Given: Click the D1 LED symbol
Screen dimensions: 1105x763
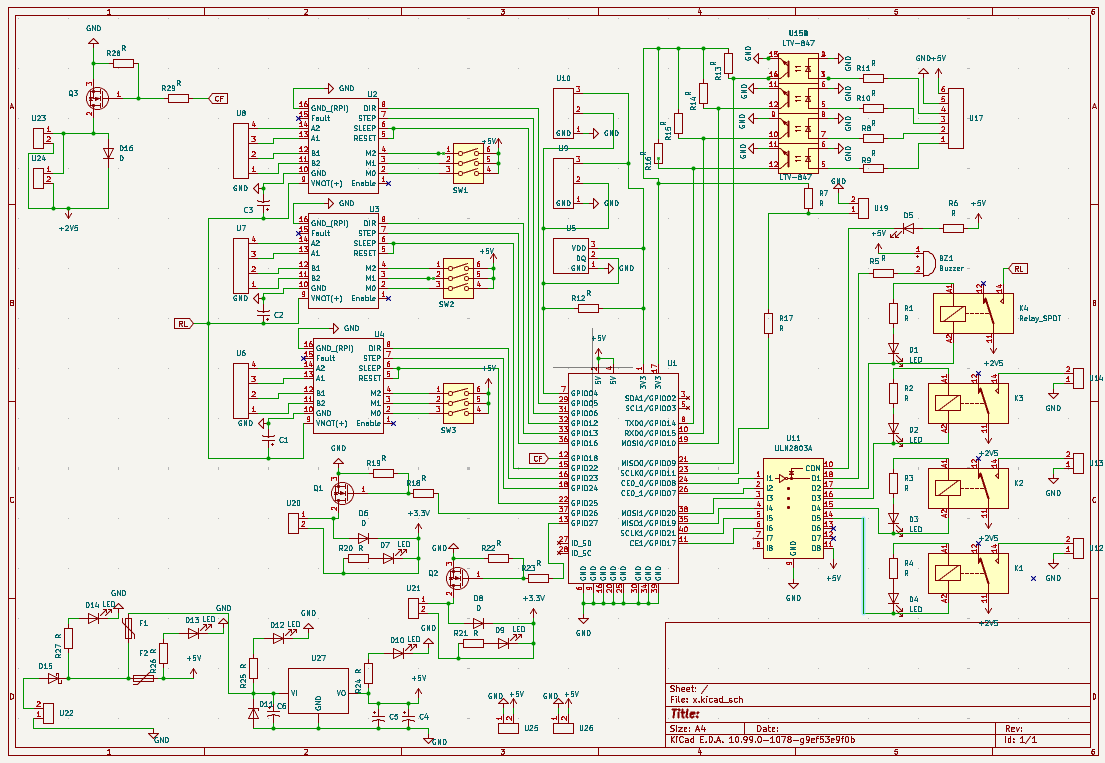Looking at the screenshot, I should pyautogui.click(x=894, y=349).
